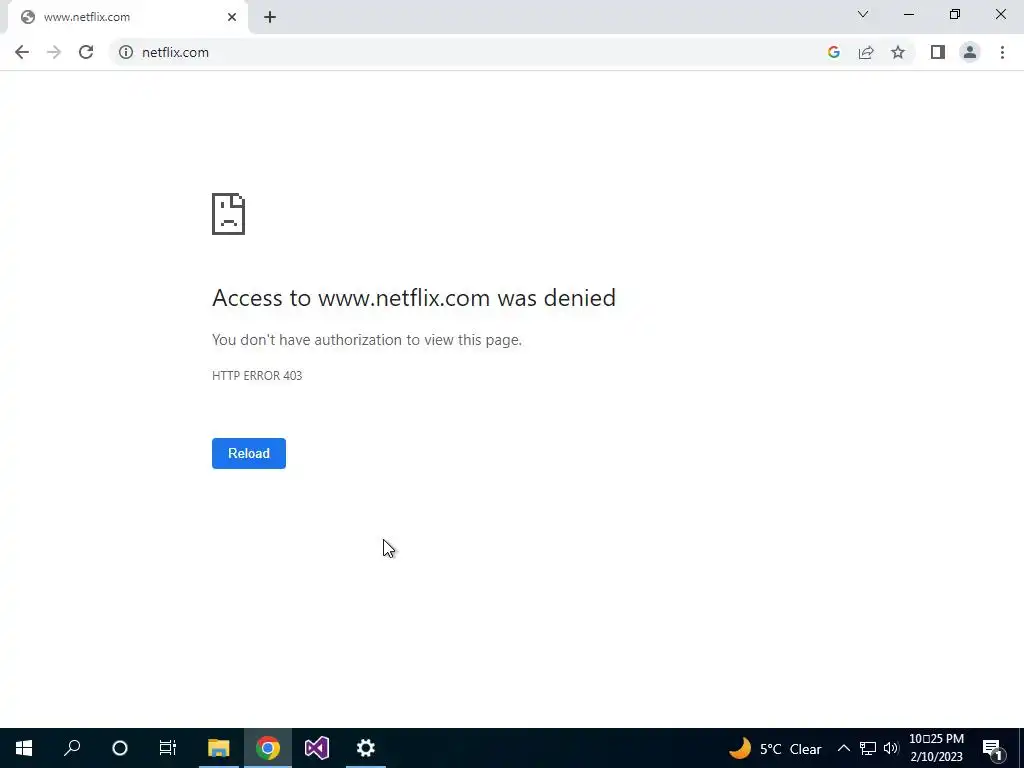
Task: Open Chrome three-dot menu
Action: click(1002, 52)
